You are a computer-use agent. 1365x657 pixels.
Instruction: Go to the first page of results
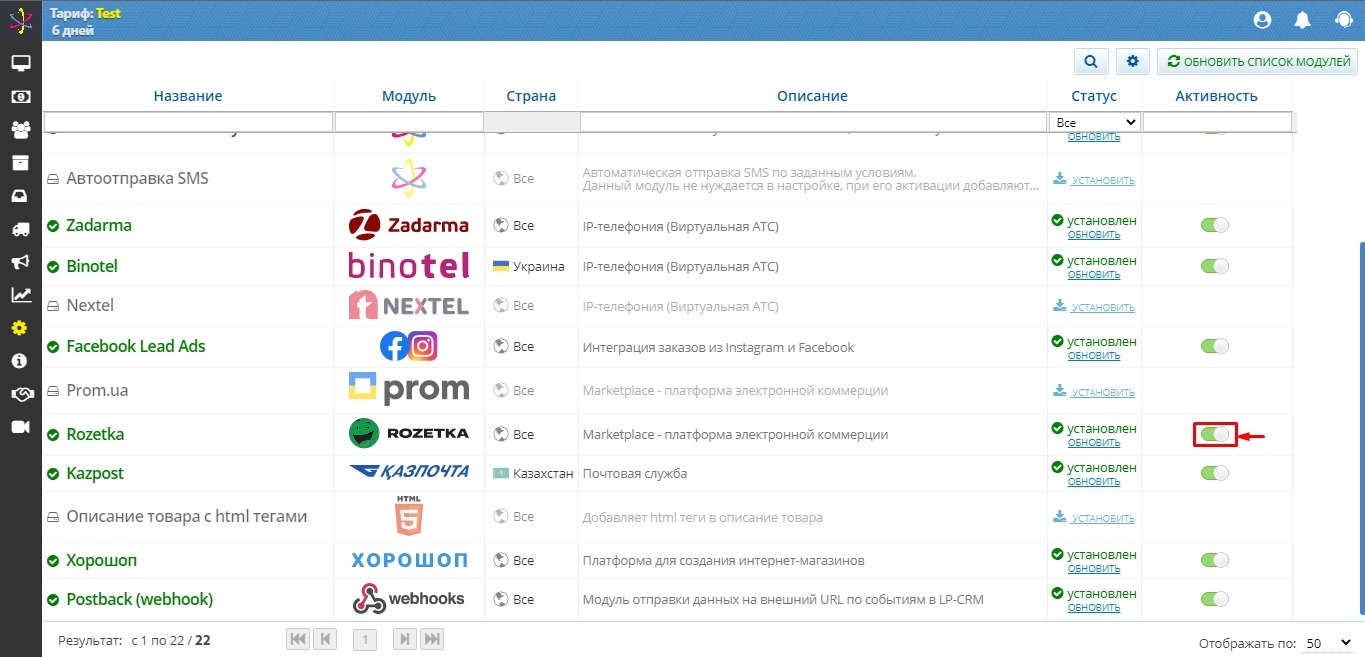click(298, 639)
